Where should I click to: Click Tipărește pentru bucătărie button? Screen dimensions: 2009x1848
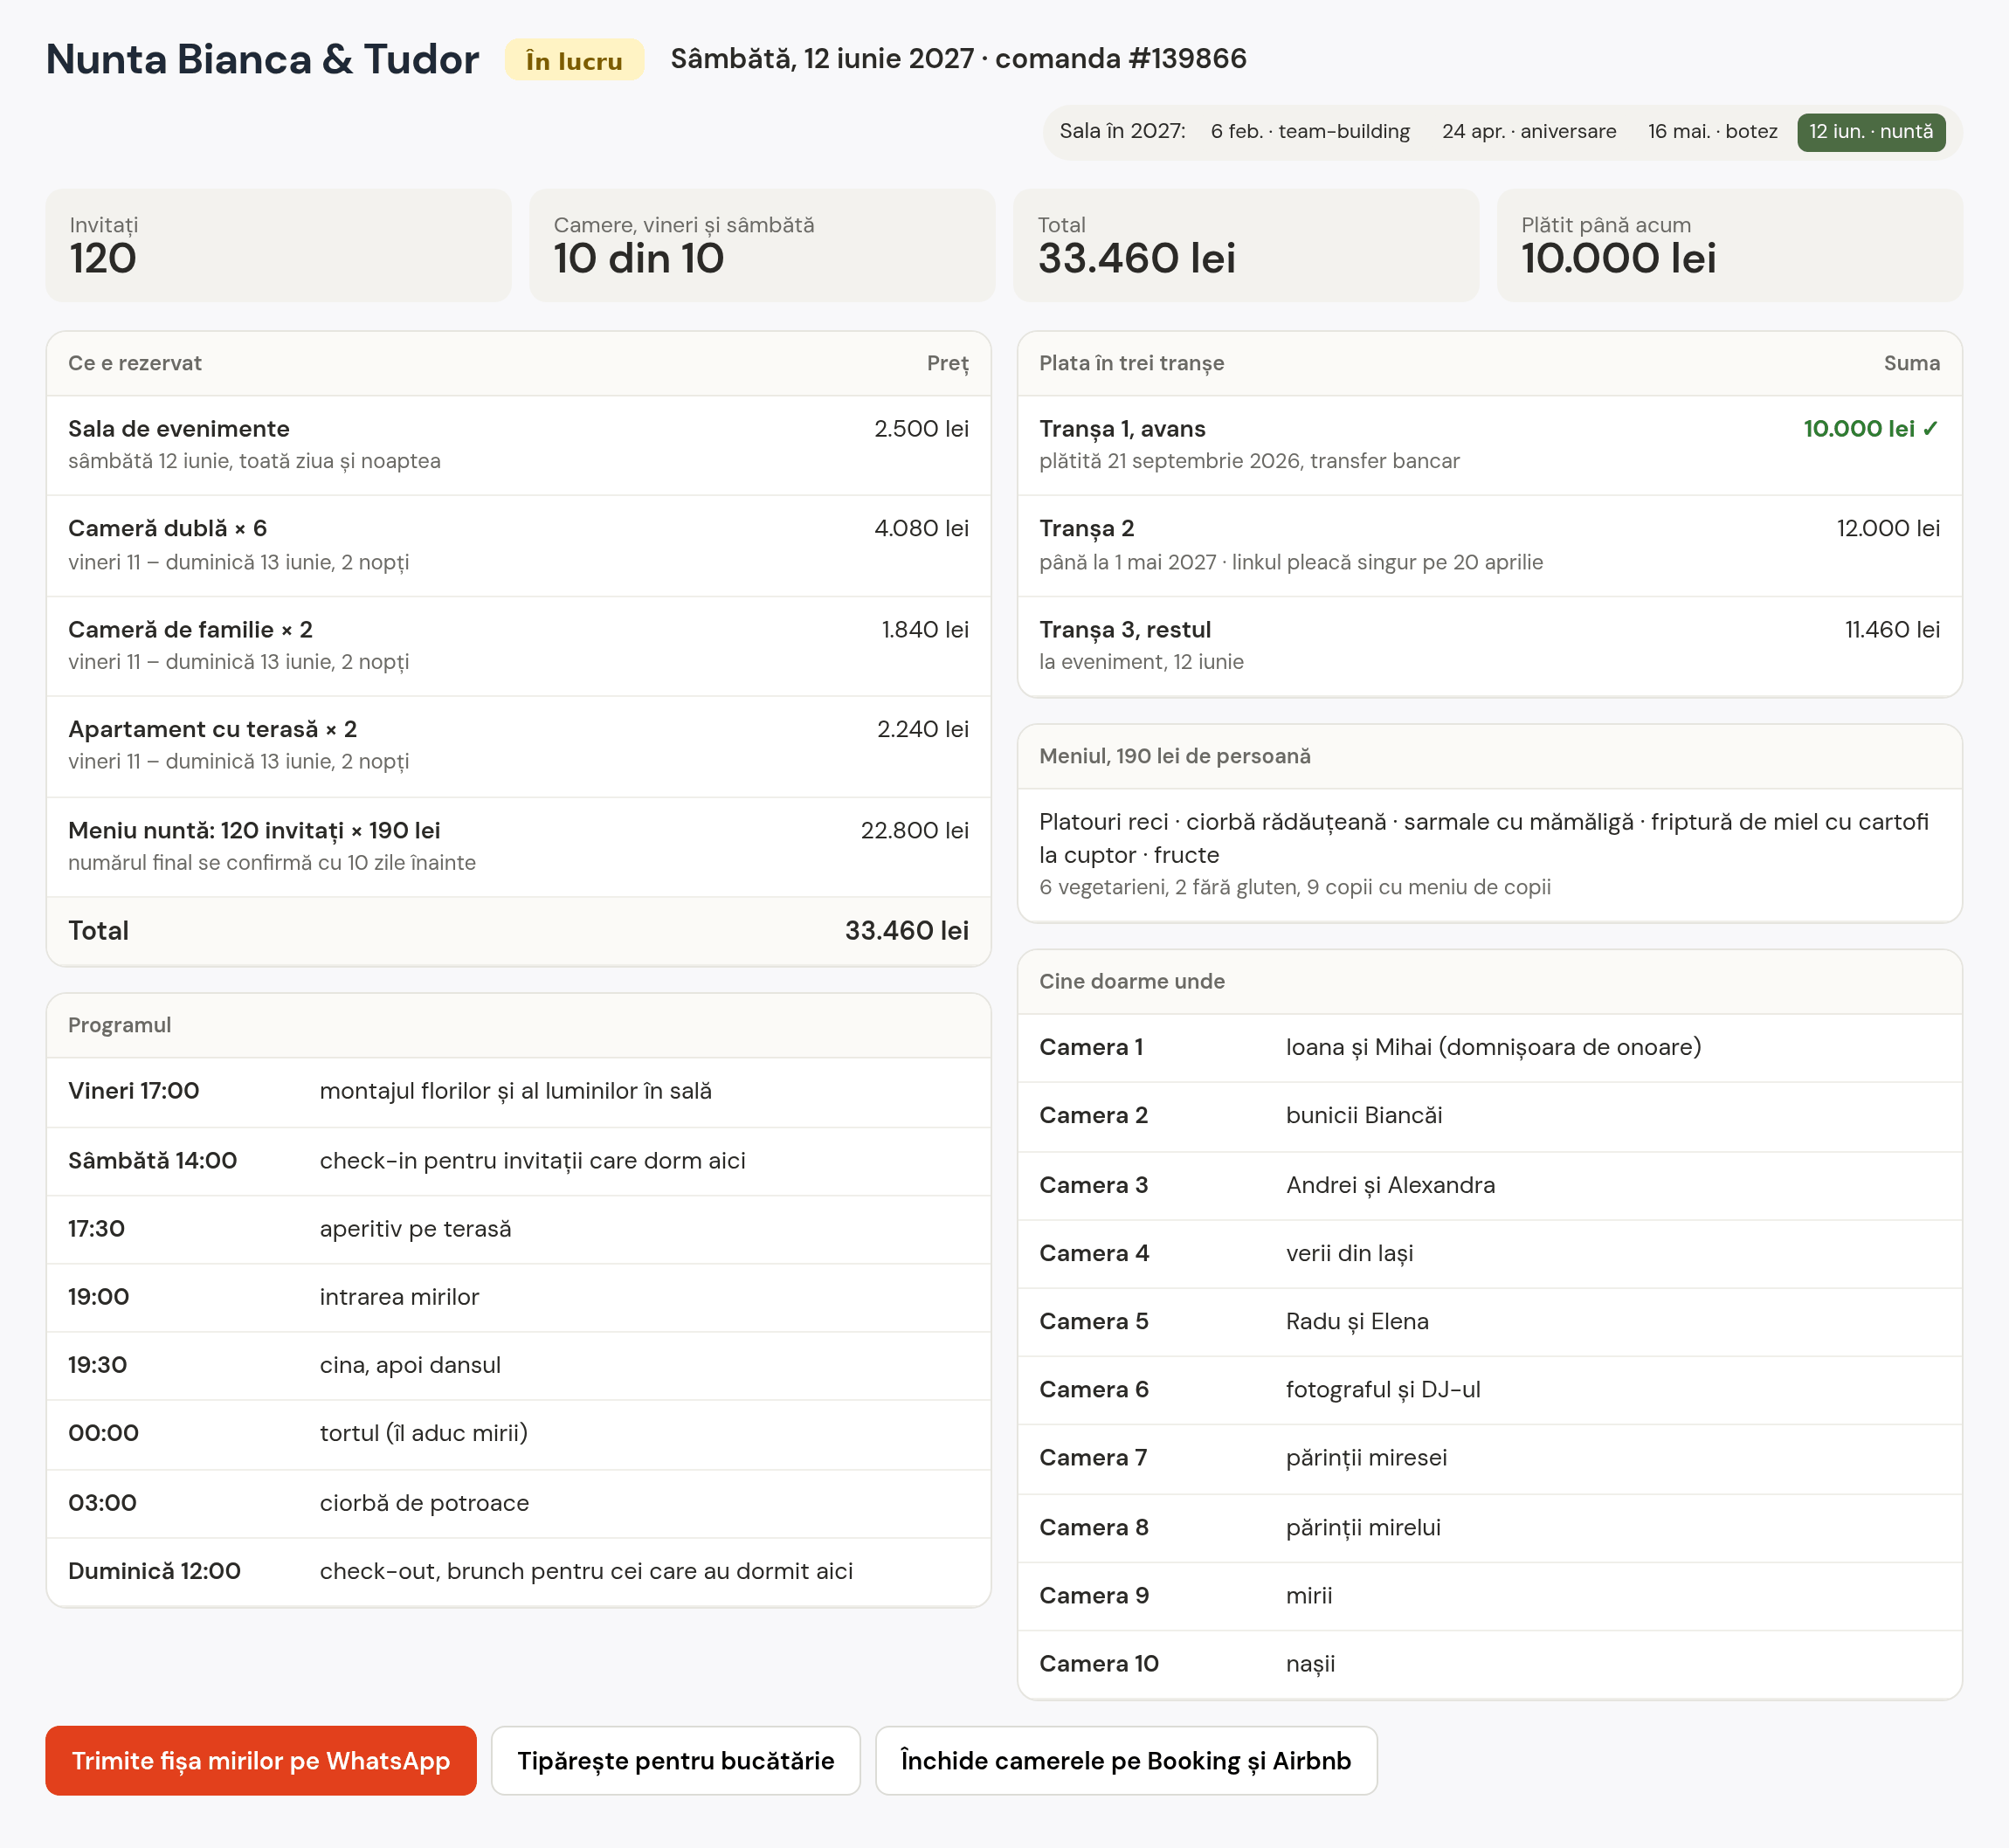(675, 1760)
